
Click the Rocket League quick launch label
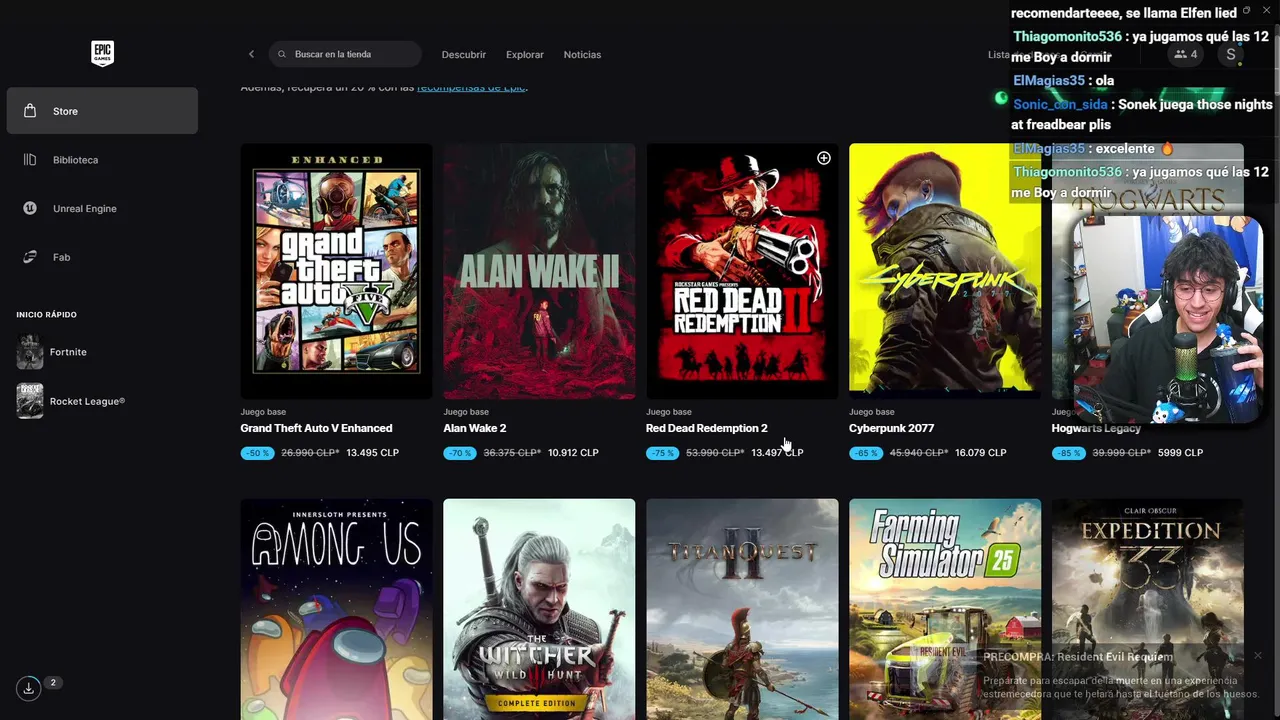pyautogui.click(x=87, y=401)
